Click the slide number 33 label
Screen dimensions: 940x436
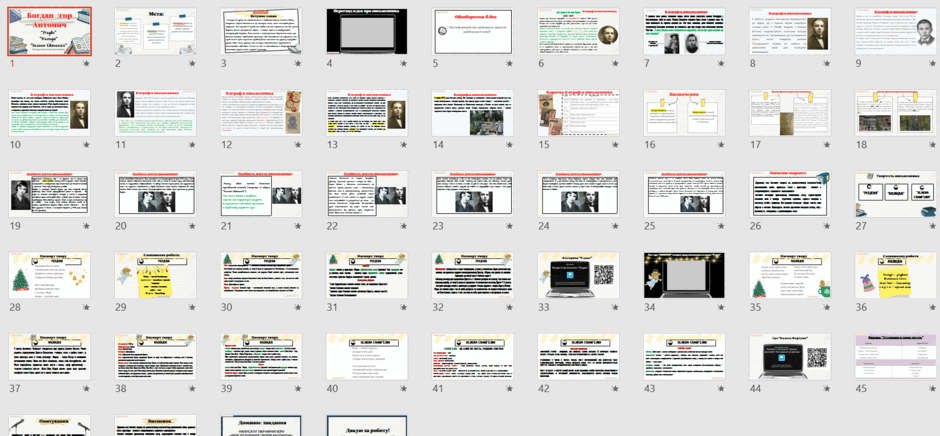(544, 308)
